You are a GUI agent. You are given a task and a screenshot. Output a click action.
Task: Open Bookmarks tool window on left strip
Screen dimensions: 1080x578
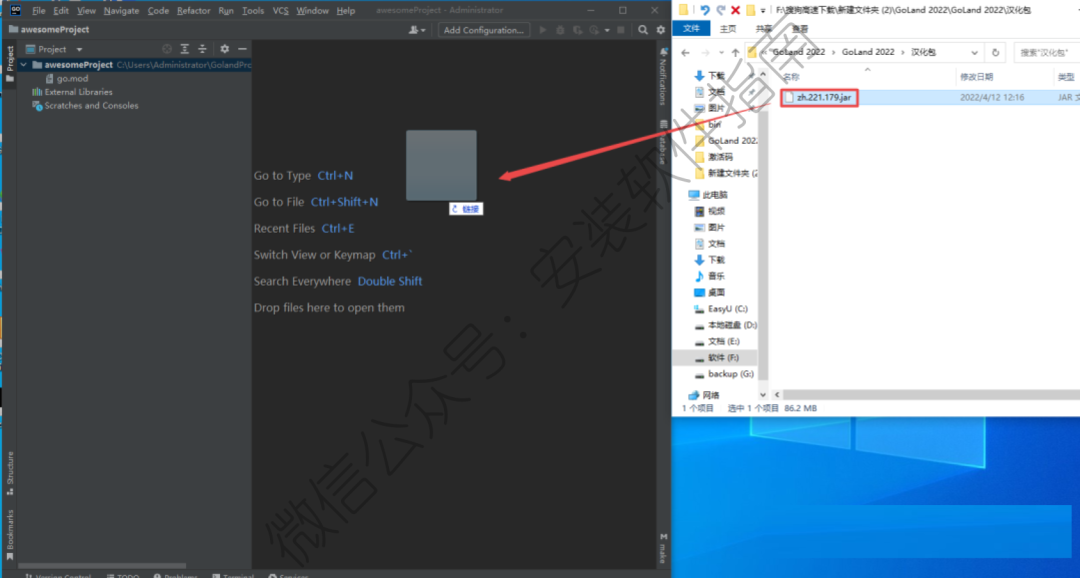[x=10, y=535]
